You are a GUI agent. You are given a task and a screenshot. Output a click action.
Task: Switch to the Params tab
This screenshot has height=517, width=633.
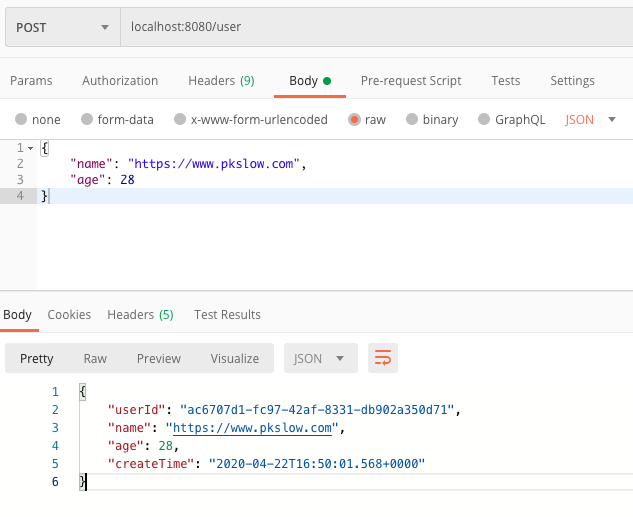pos(31,81)
